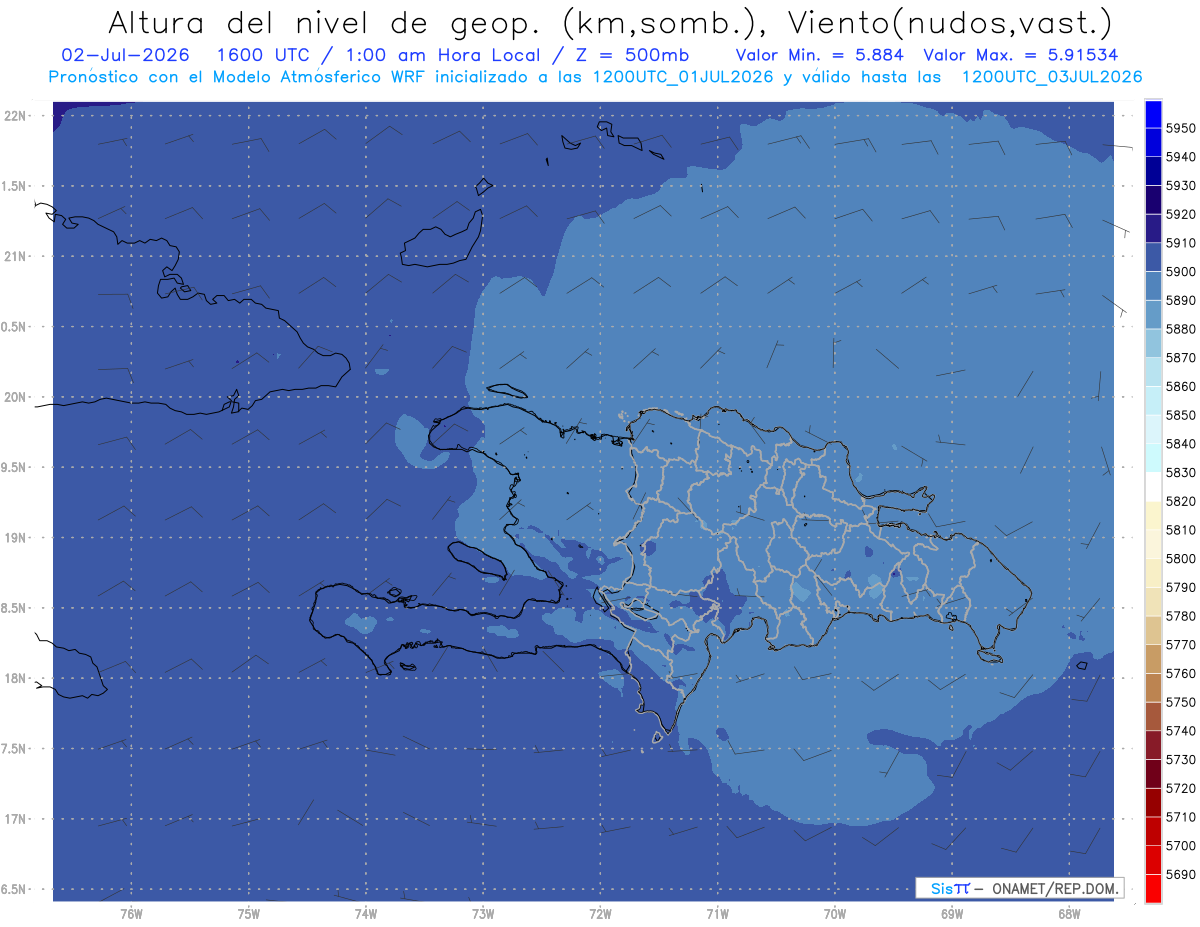Screen dimensions: 1200x927
Task: Click the '5860' colorbar value
Action: click(1181, 386)
